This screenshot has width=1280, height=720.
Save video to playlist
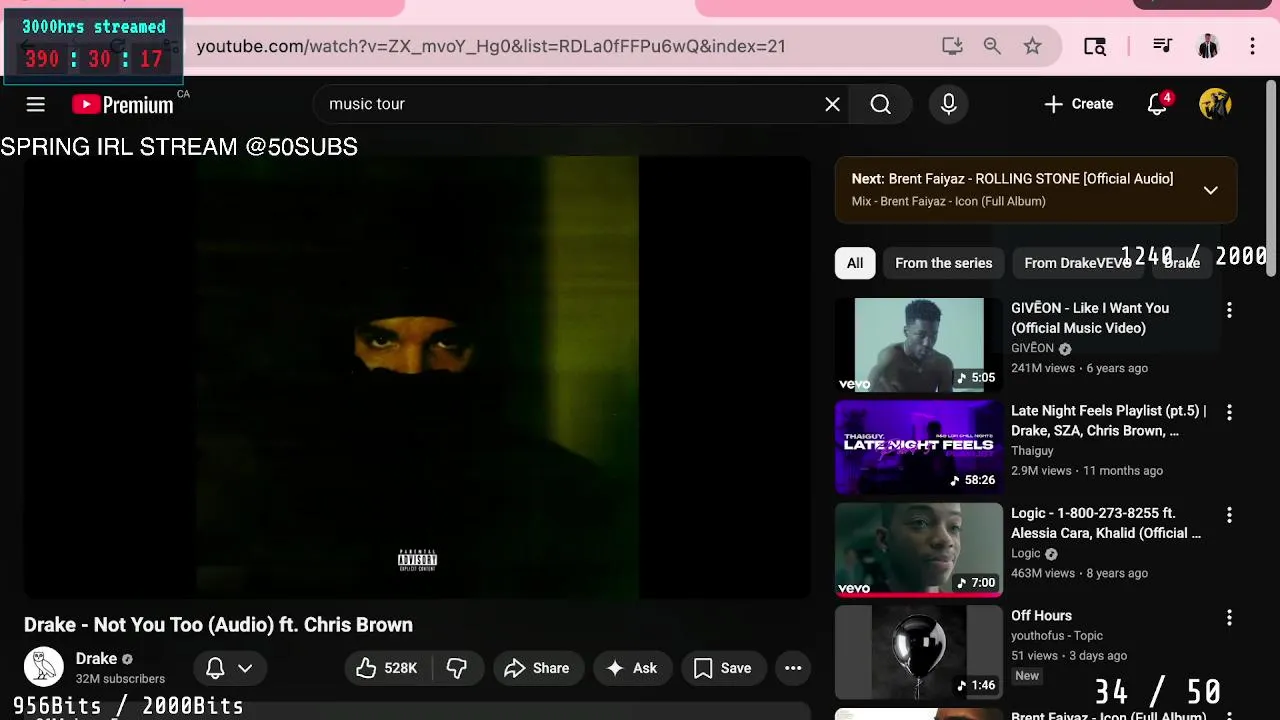click(722, 668)
